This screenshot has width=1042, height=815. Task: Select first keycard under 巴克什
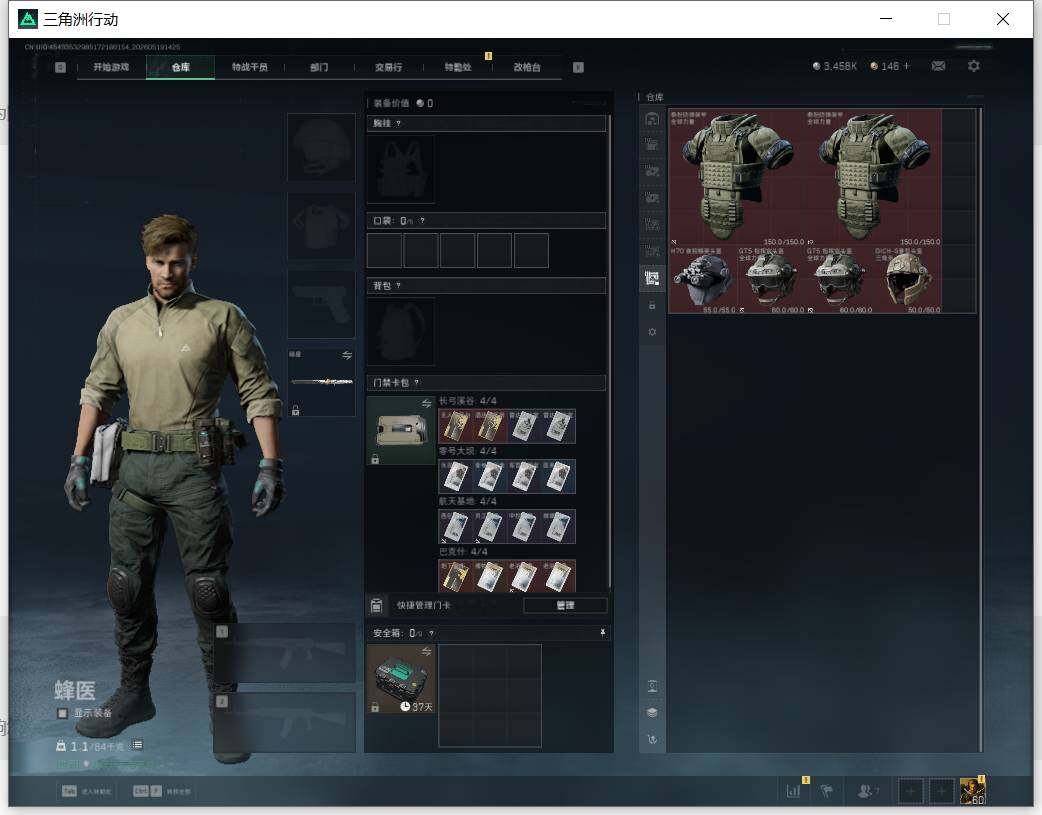pos(455,576)
